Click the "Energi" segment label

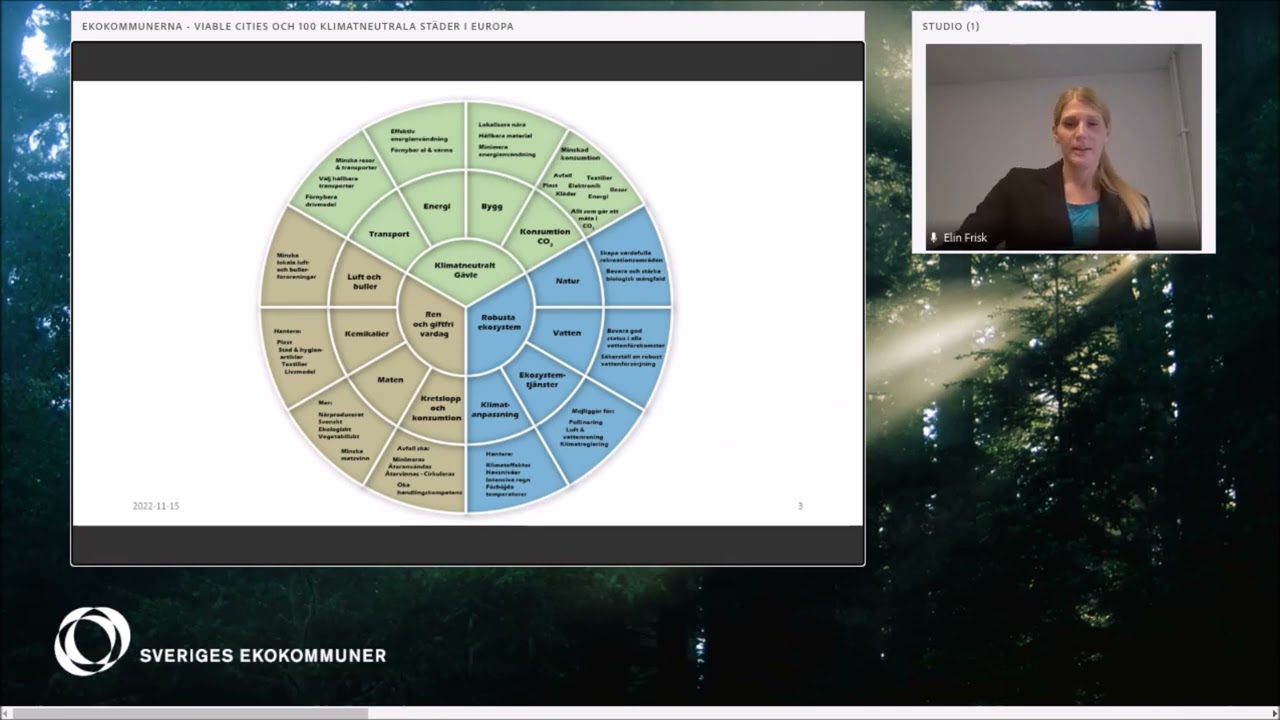[x=437, y=206]
